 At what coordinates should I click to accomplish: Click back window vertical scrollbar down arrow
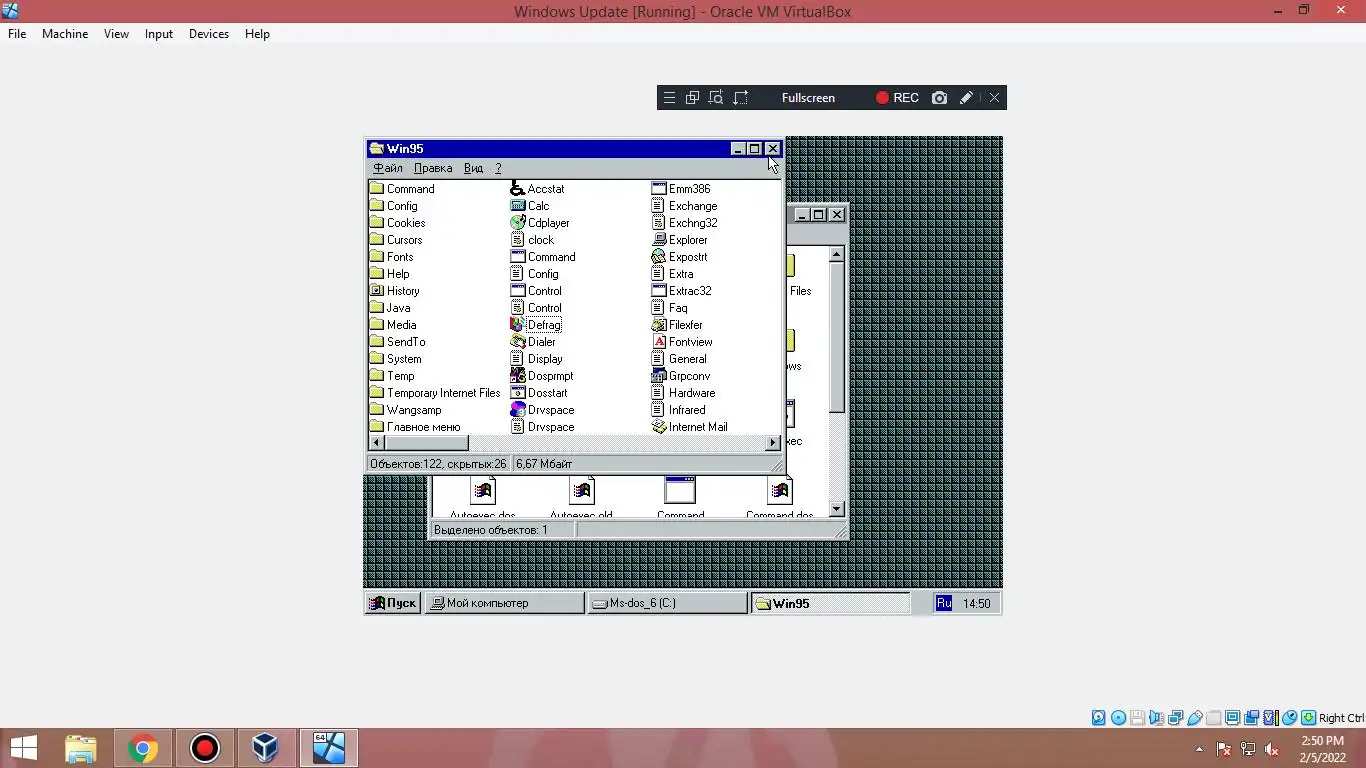[837, 510]
